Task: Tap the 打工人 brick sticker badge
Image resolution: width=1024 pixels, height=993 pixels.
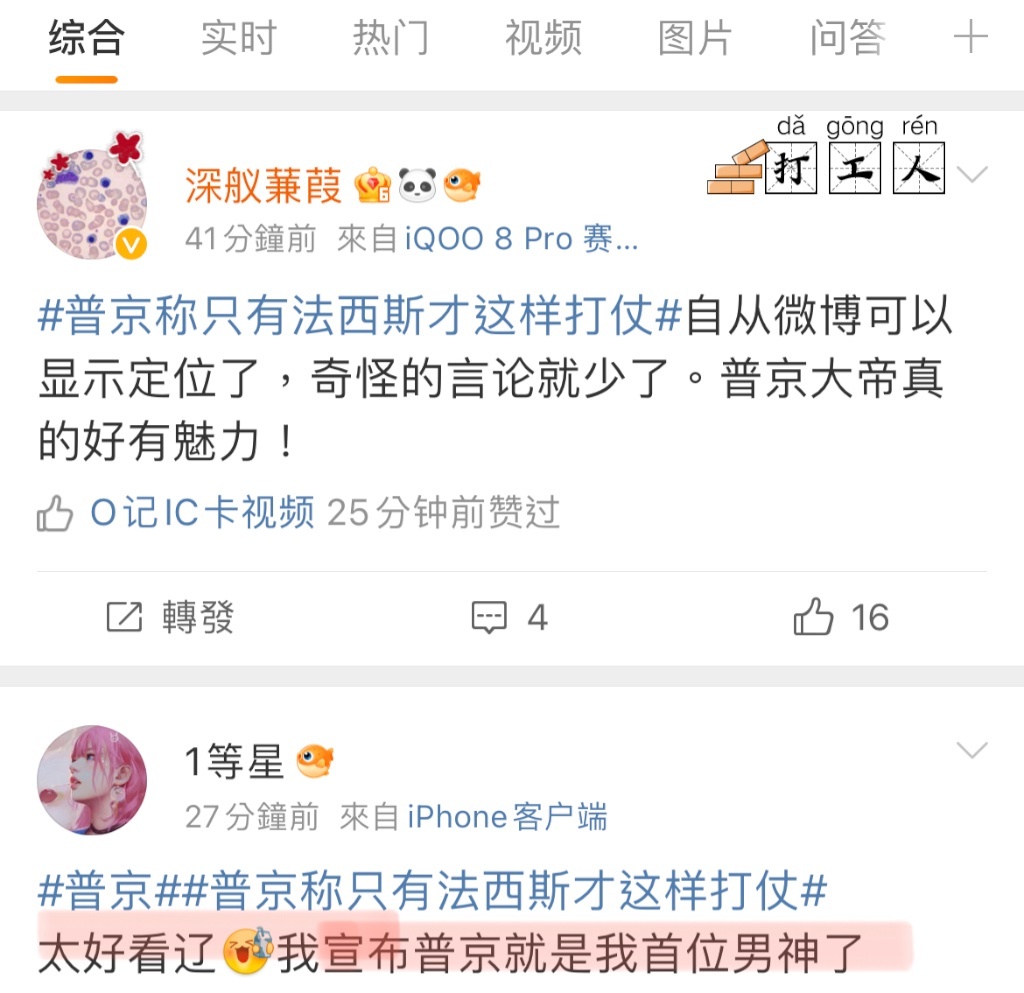Action: [827, 157]
